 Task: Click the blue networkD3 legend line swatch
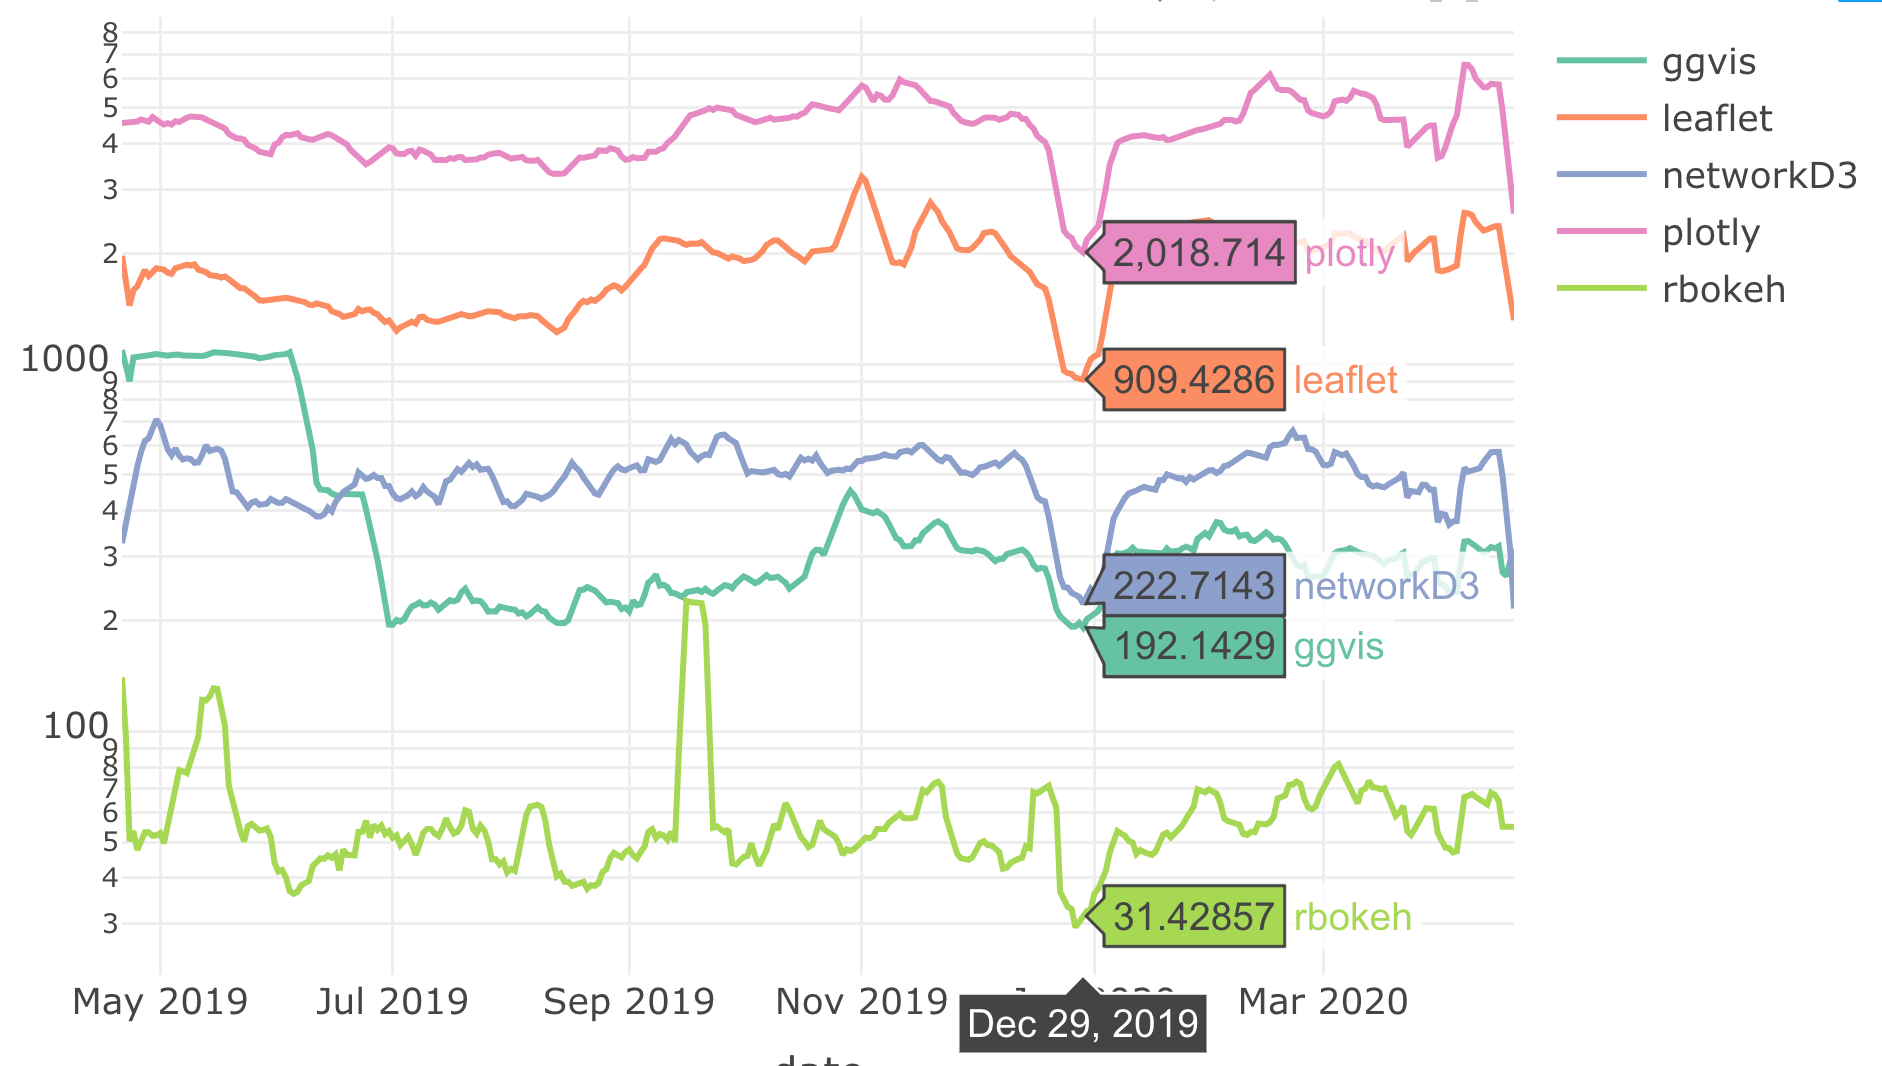pos(1601,175)
